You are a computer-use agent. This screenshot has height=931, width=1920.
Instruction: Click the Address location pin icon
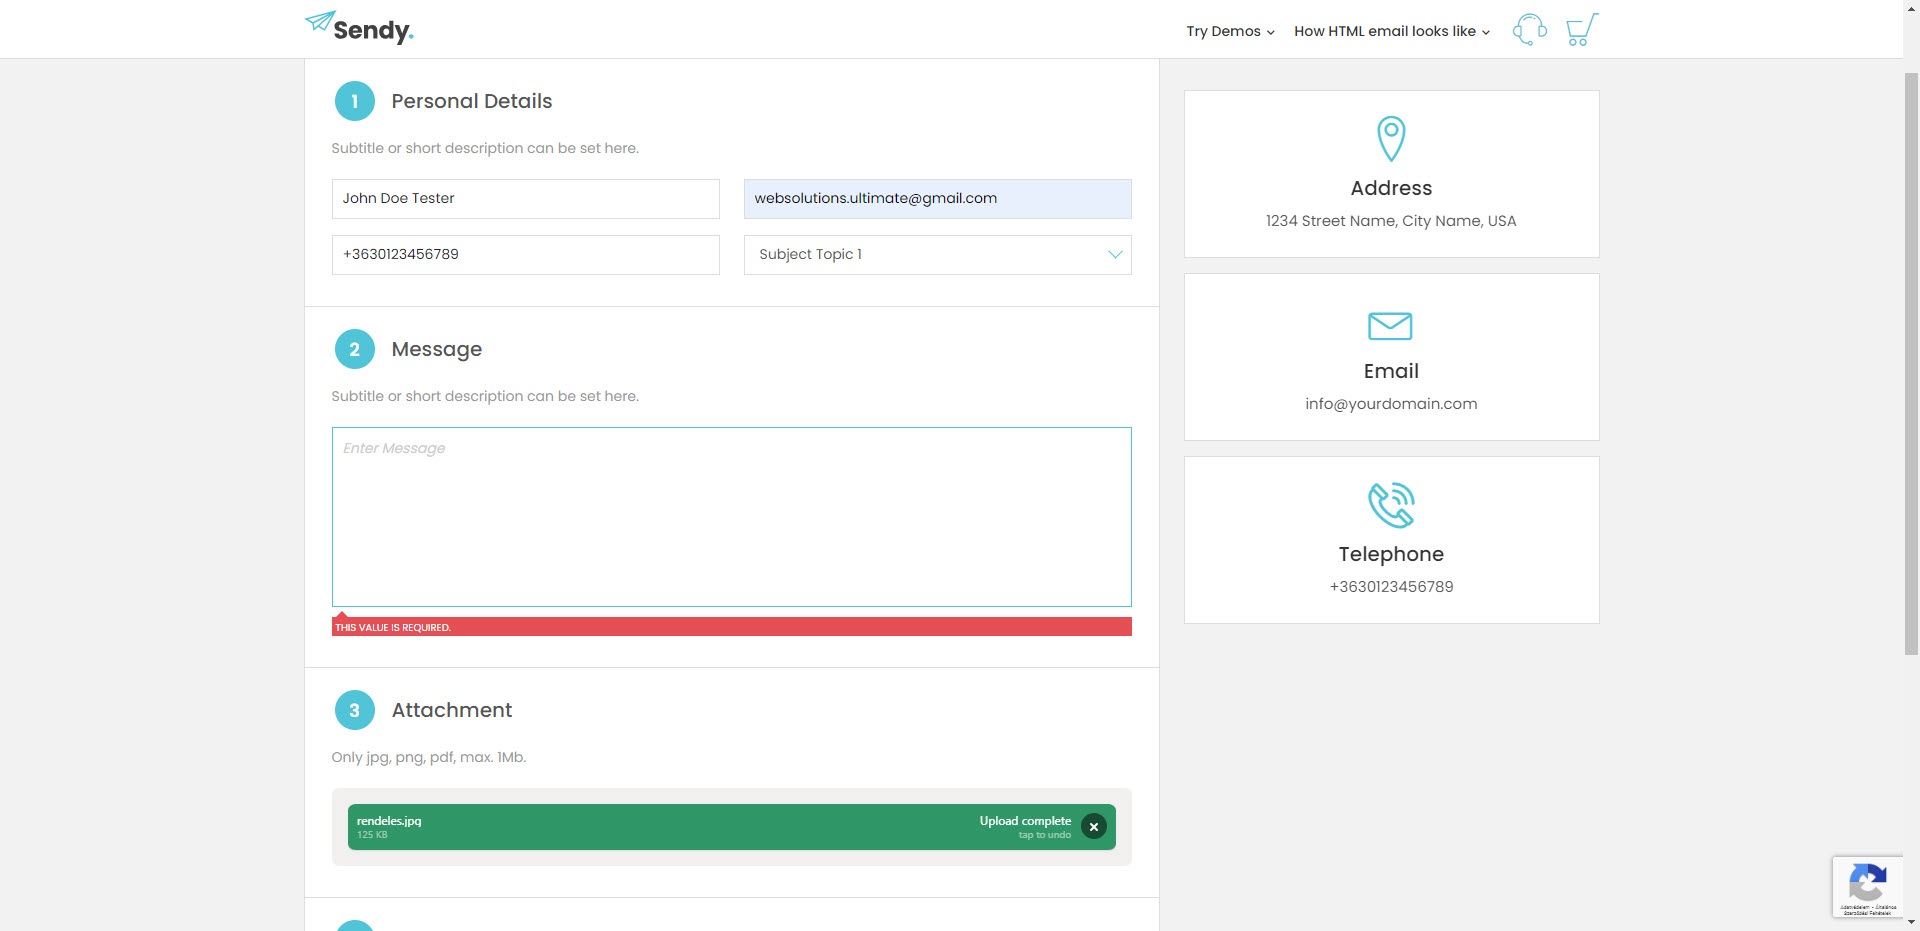click(1391, 138)
